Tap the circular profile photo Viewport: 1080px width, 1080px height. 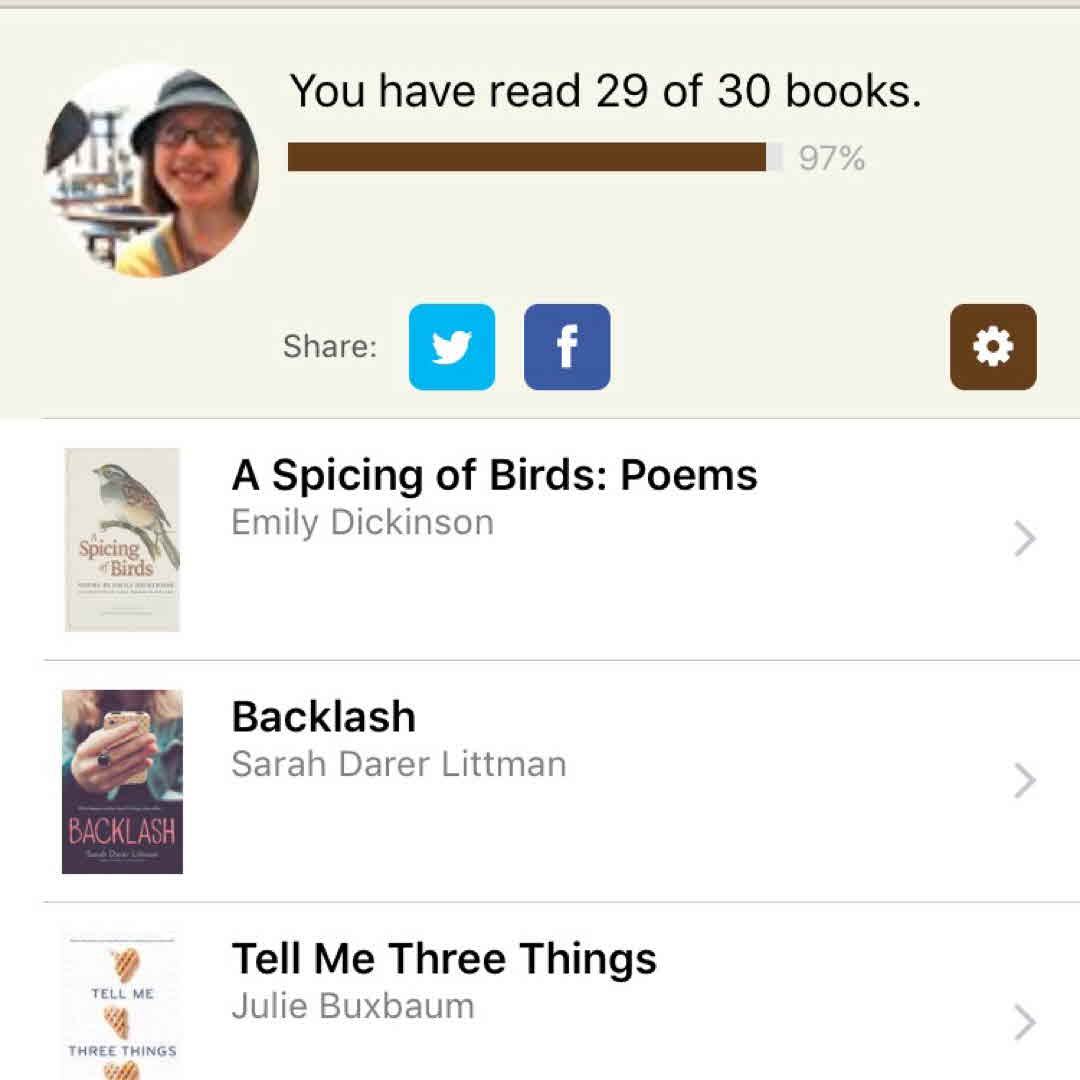point(152,170)
